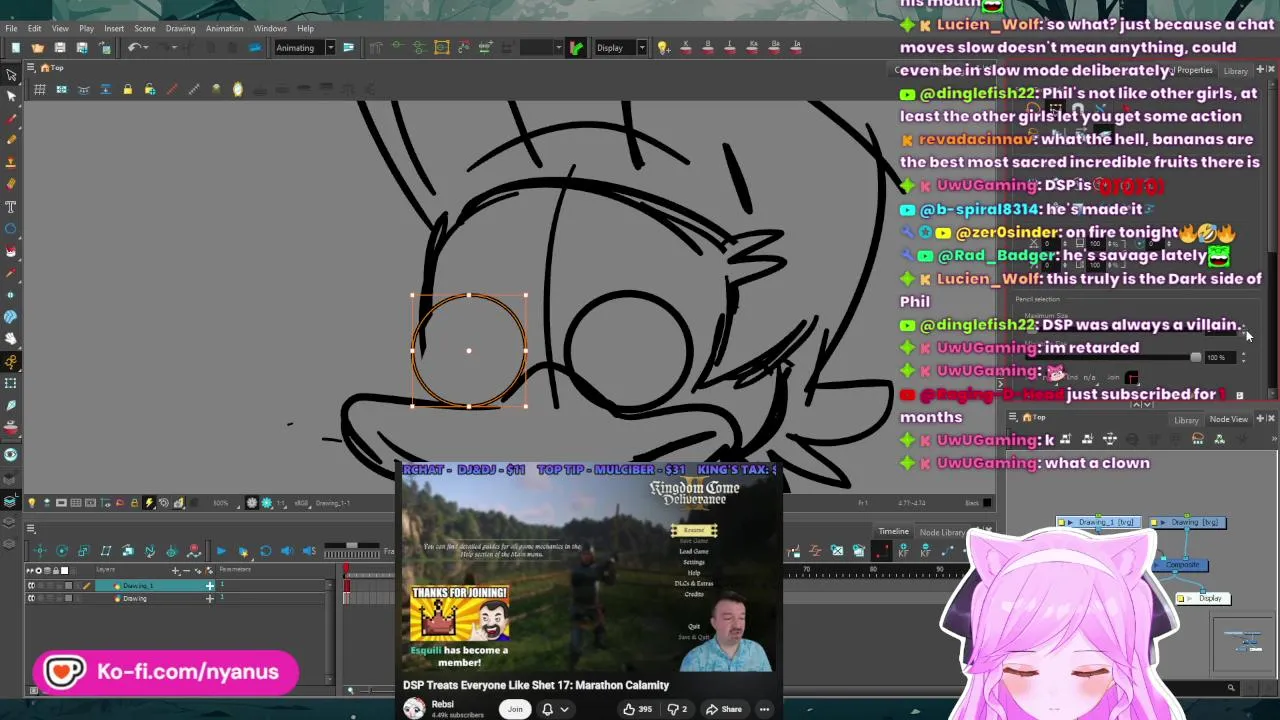
Task: Open the Windows menu
Action: [270, 28]
